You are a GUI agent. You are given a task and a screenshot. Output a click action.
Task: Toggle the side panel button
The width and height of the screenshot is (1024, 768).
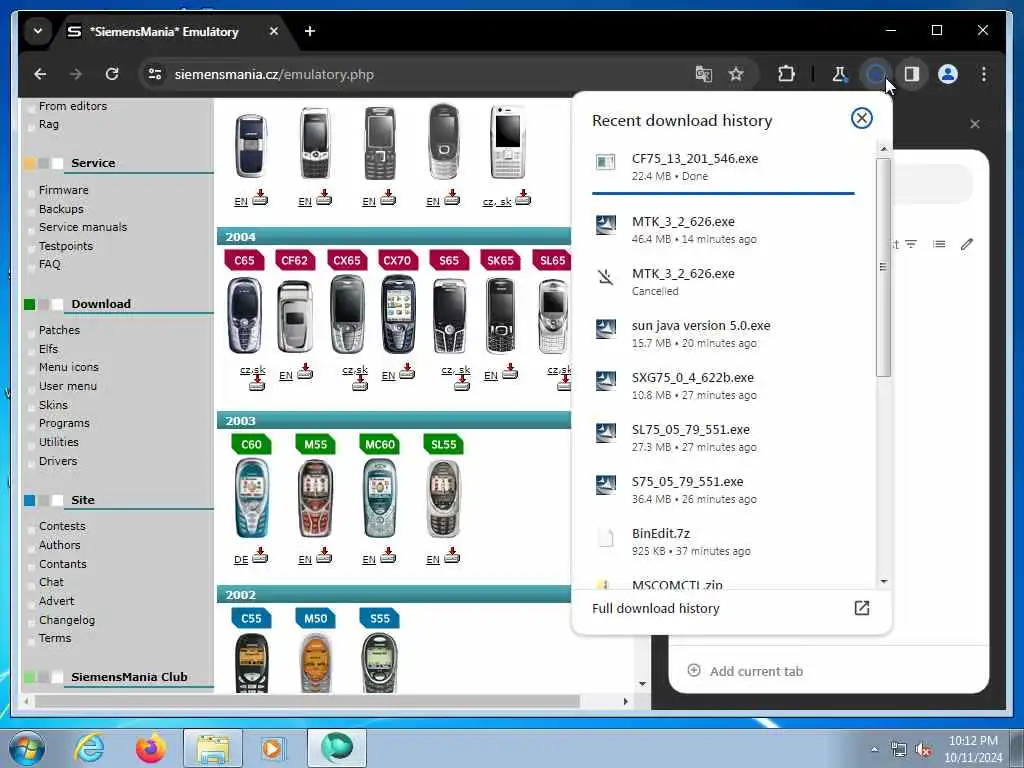[x=912, y=74]
